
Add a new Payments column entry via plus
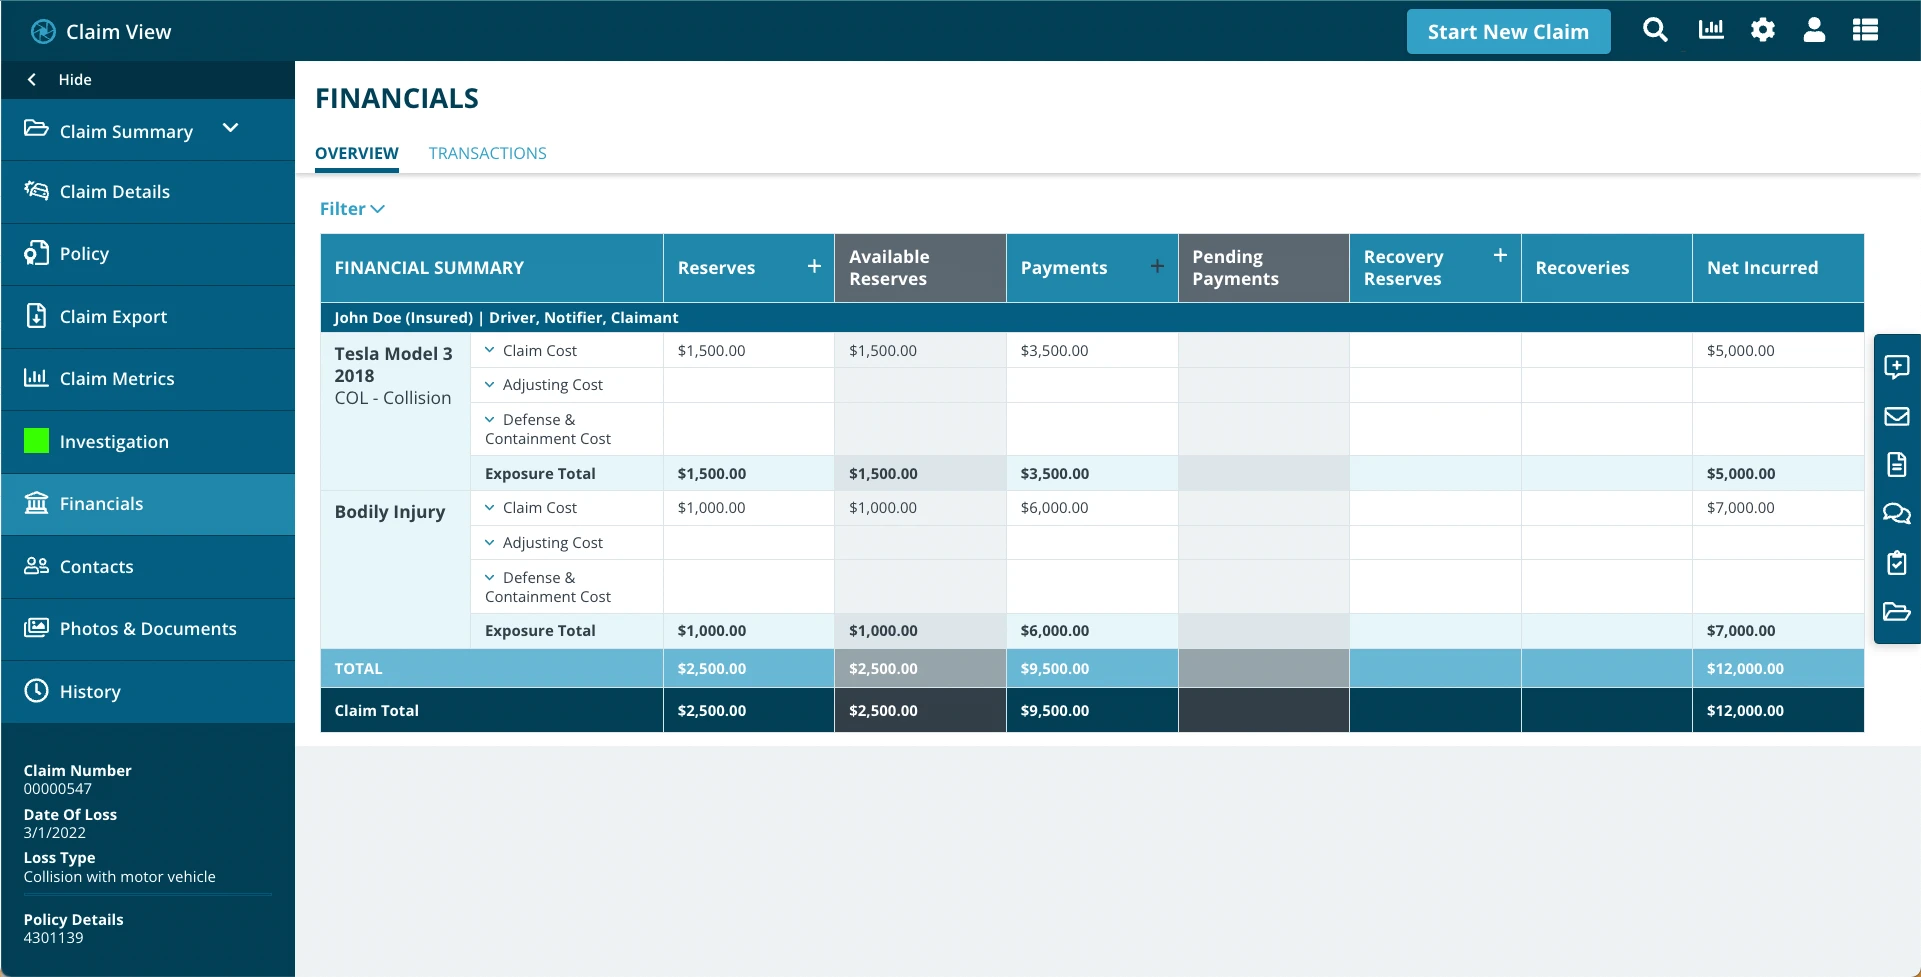pos(1157,267)
